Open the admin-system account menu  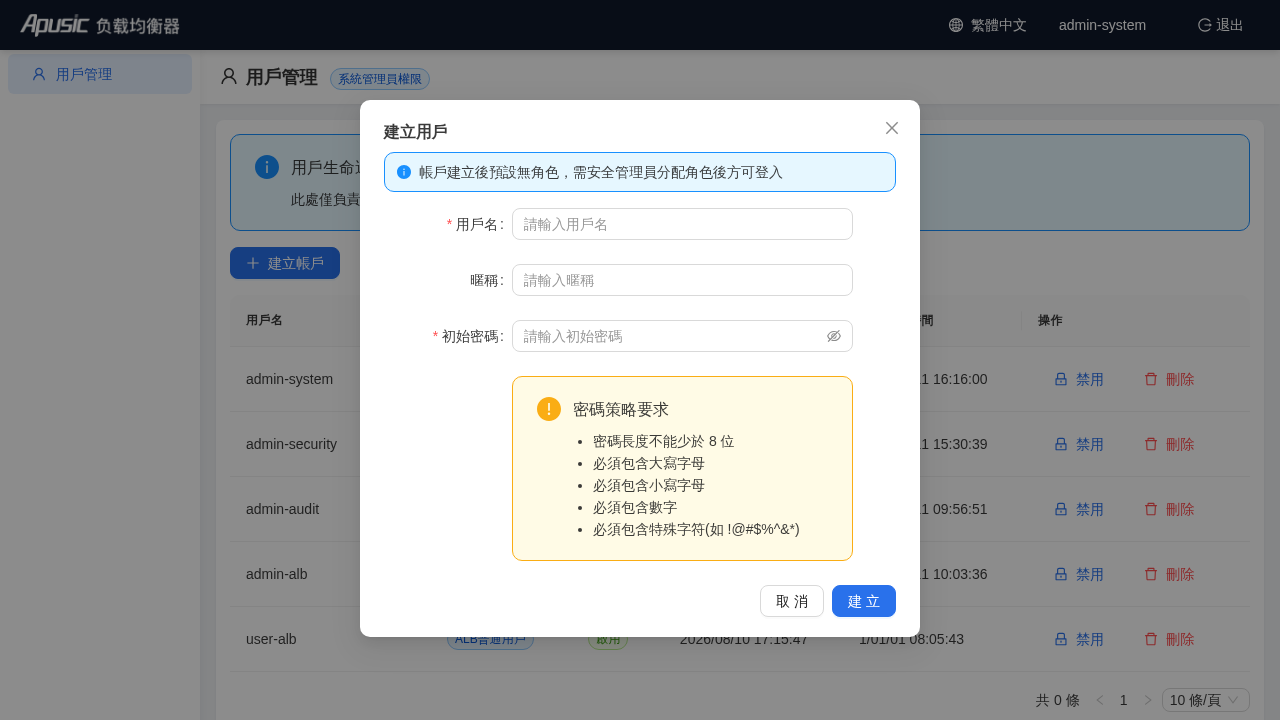pyautogui.click(x=1102, y=25)
